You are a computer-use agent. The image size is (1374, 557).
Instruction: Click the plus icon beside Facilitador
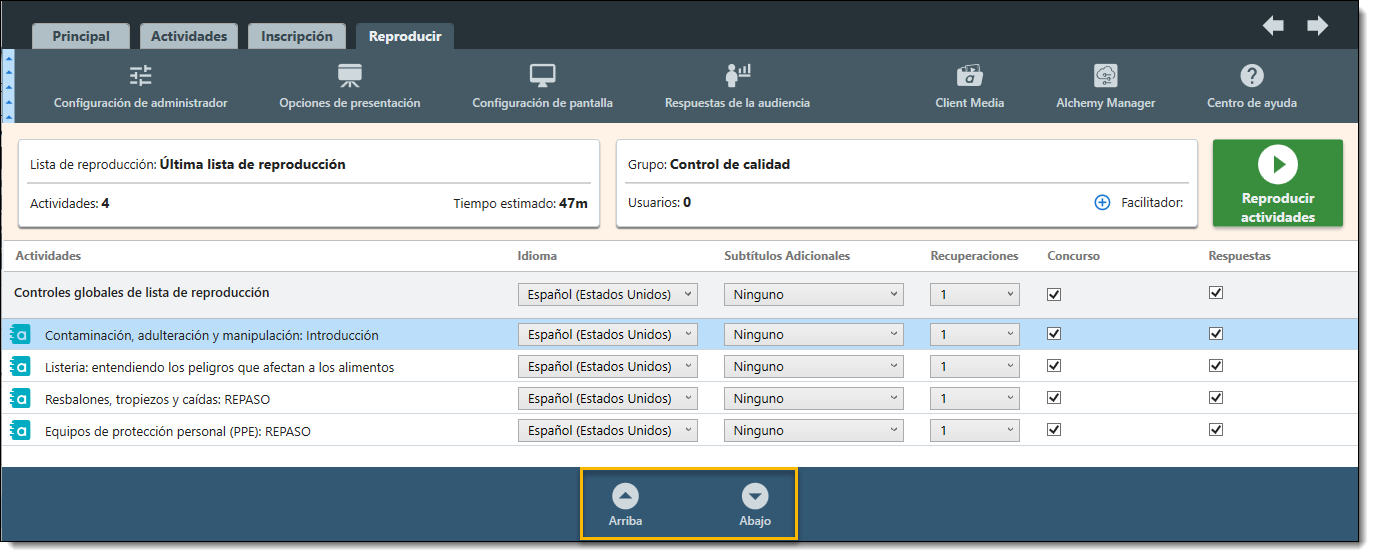click(x=1102, y=203)
